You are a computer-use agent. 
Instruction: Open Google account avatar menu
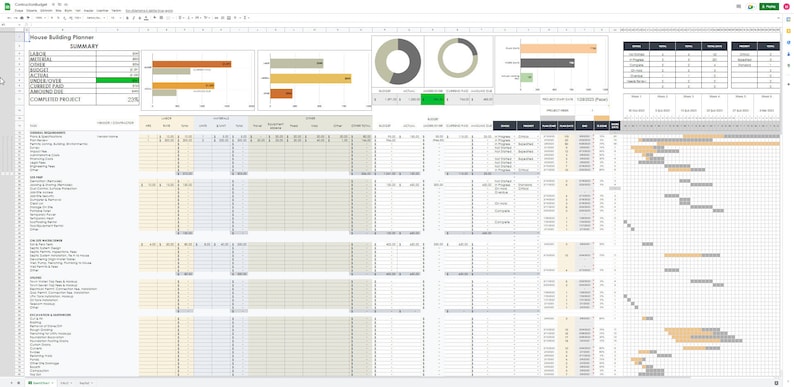(x=786, y=7)
